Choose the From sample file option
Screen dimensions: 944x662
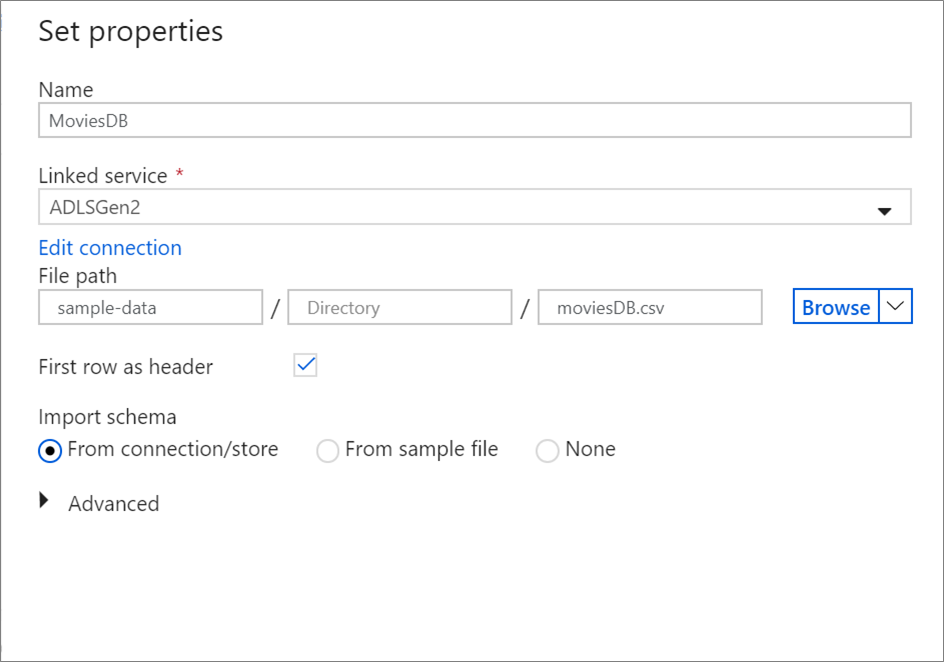[x=327, y=451]
